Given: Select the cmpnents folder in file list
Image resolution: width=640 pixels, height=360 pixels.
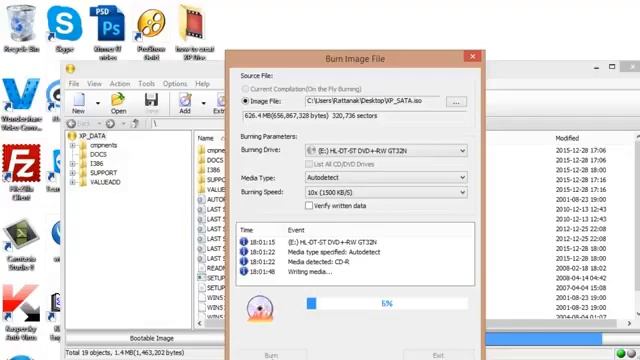Looking at the screenshot, I should [x=211, y=150].
